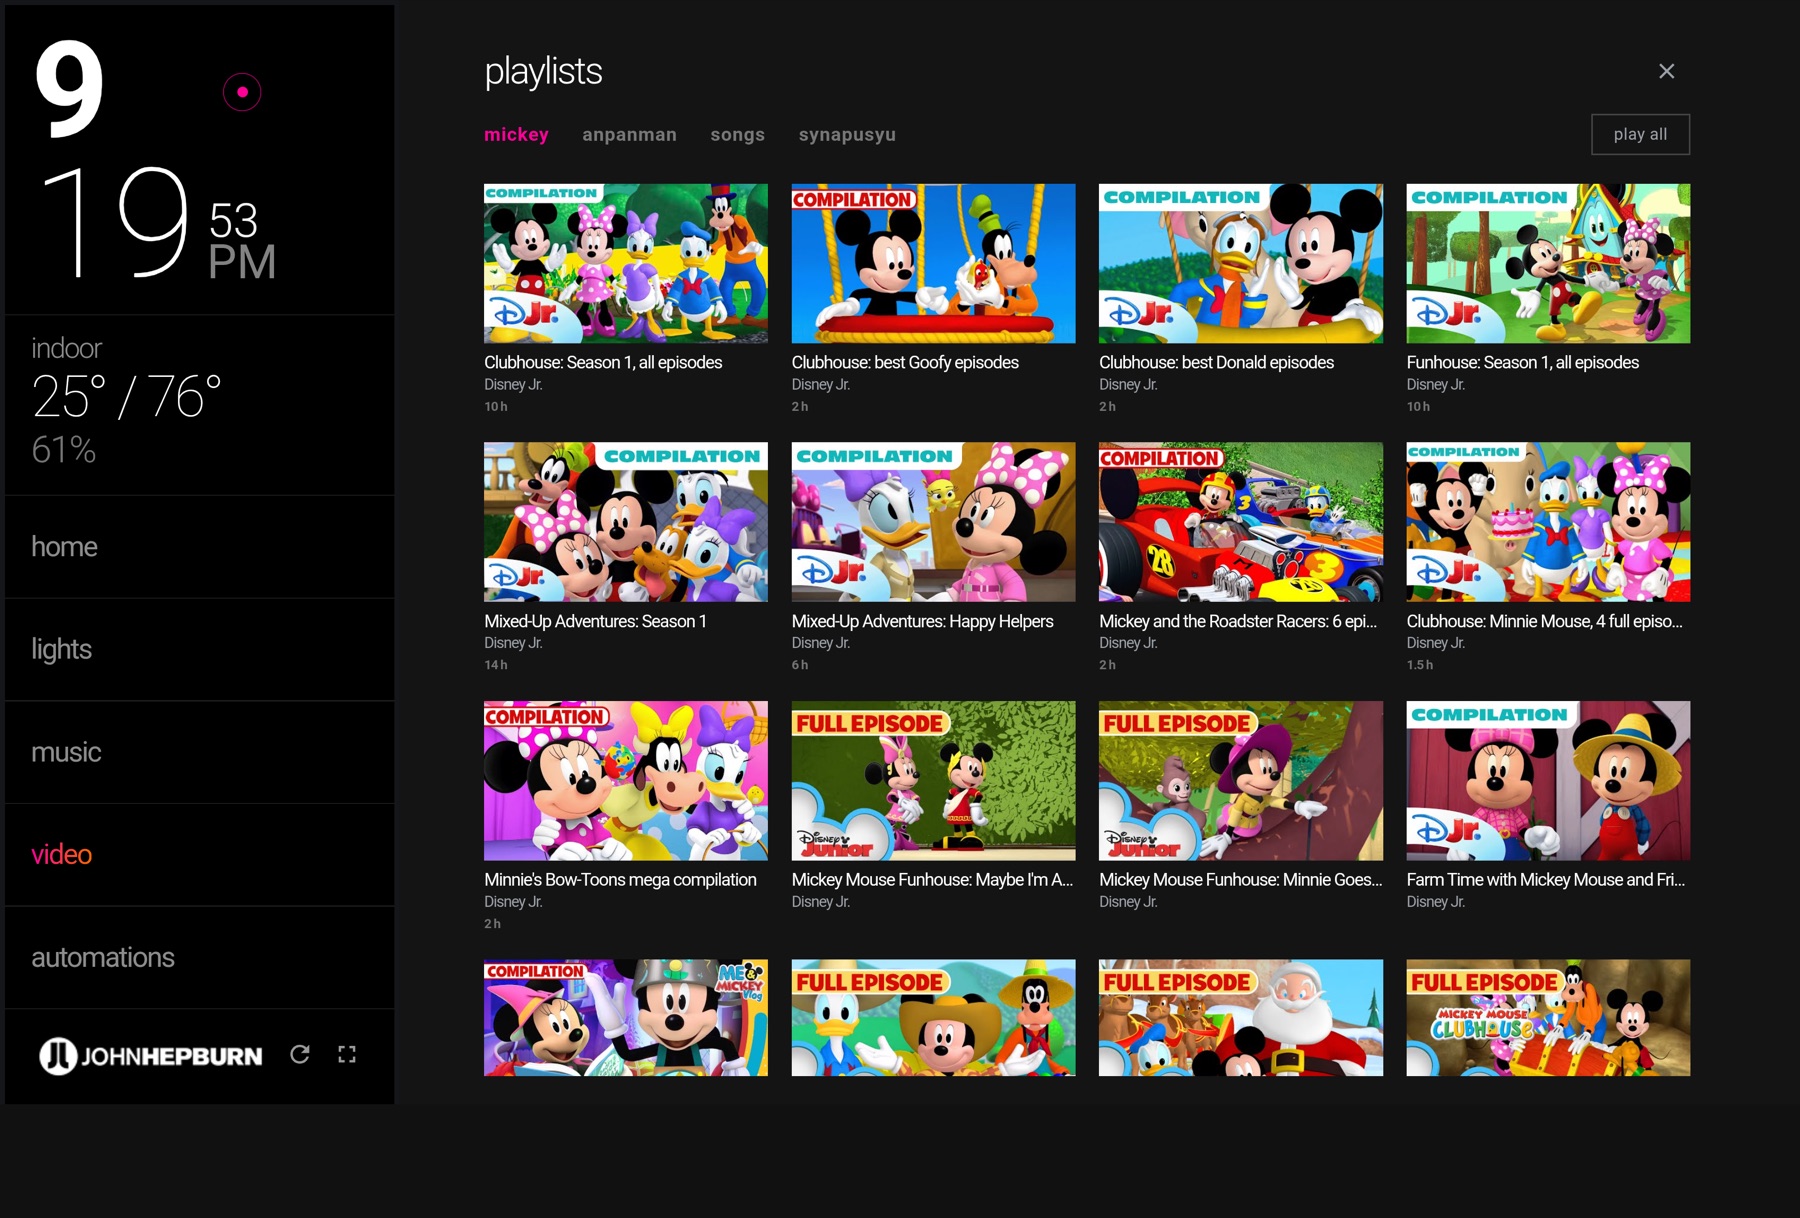Screen dimensions: 1800x1218
Task: Switch to the anpanman tab
Action: click(x=629, y=134)
